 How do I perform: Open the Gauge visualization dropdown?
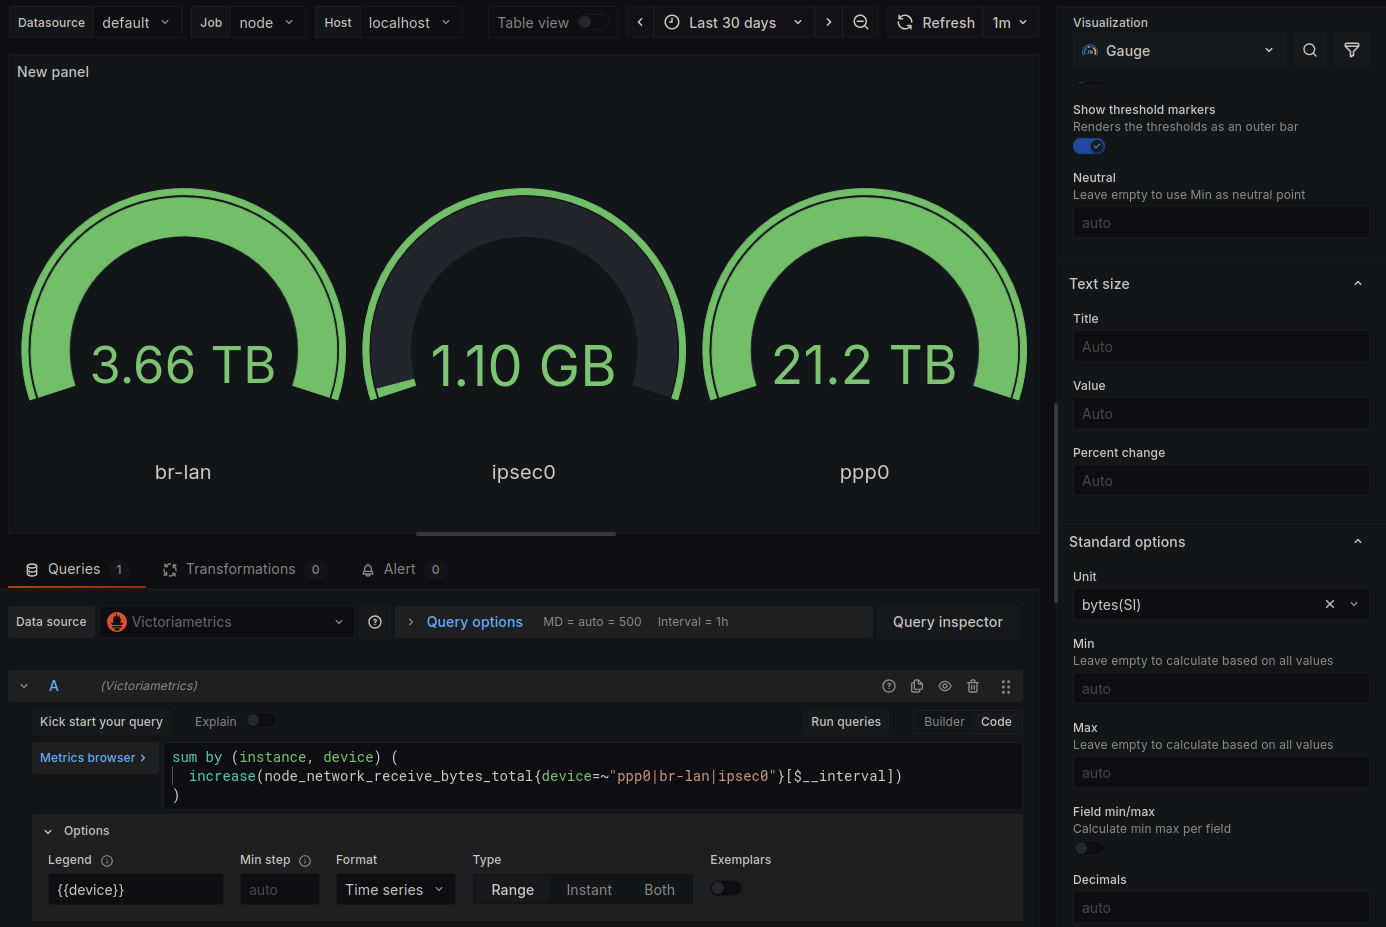click(x=1178, y=50)
